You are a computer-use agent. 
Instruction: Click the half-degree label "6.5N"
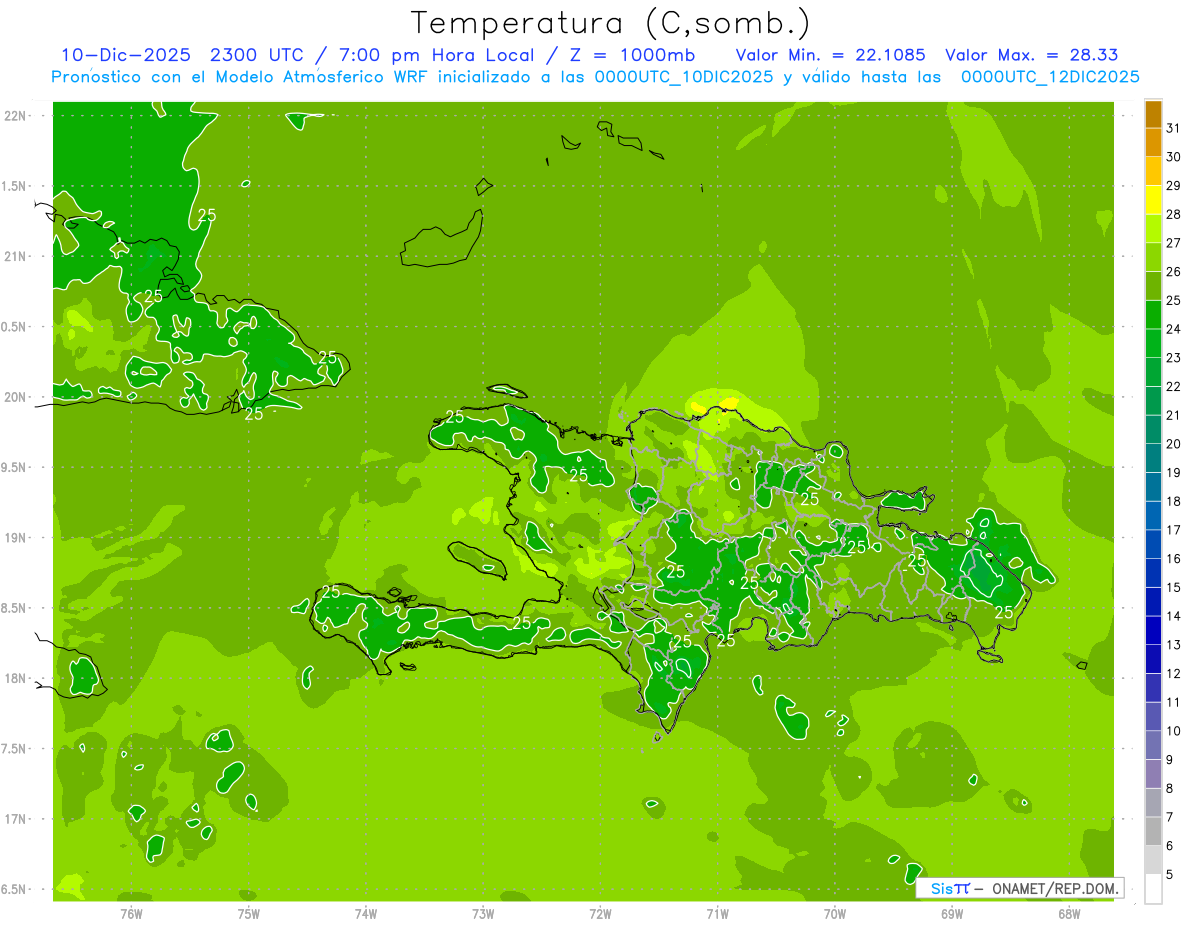[13, 890]
